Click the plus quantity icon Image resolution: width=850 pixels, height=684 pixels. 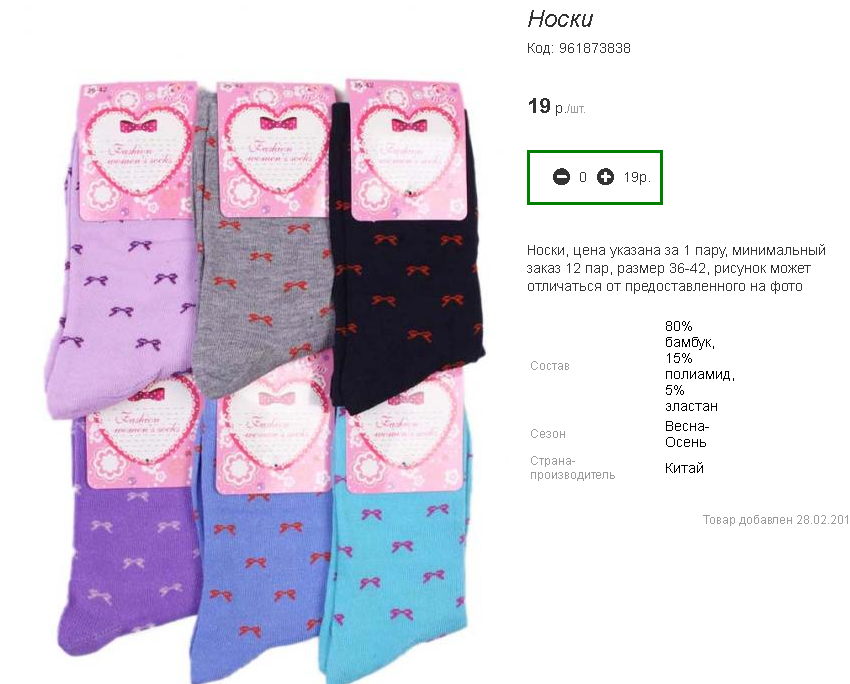pyautogui.click(x=605, y=177)
